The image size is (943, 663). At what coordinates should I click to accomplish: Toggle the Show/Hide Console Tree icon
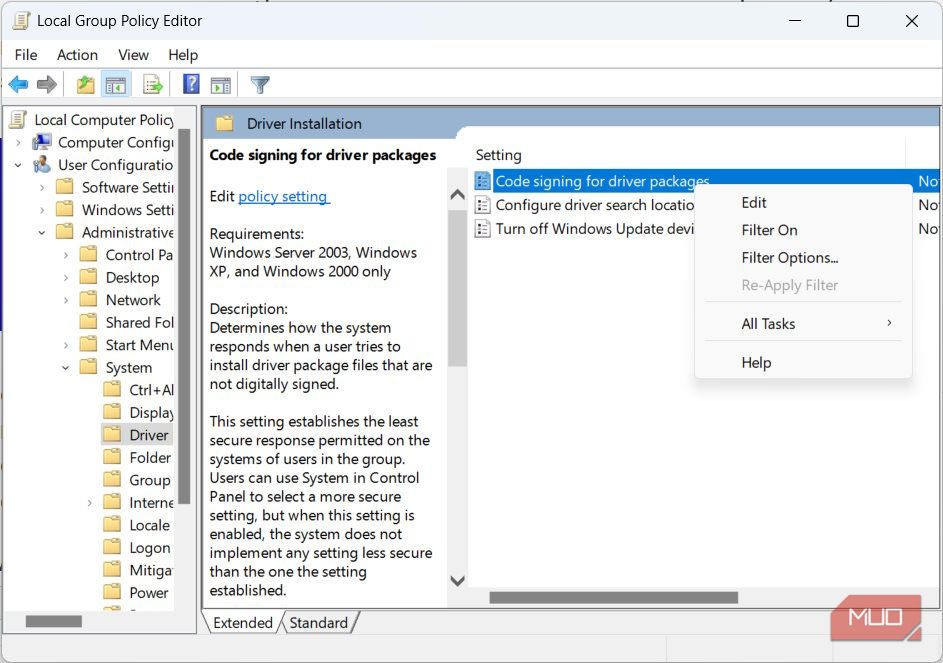click(116, 85)
